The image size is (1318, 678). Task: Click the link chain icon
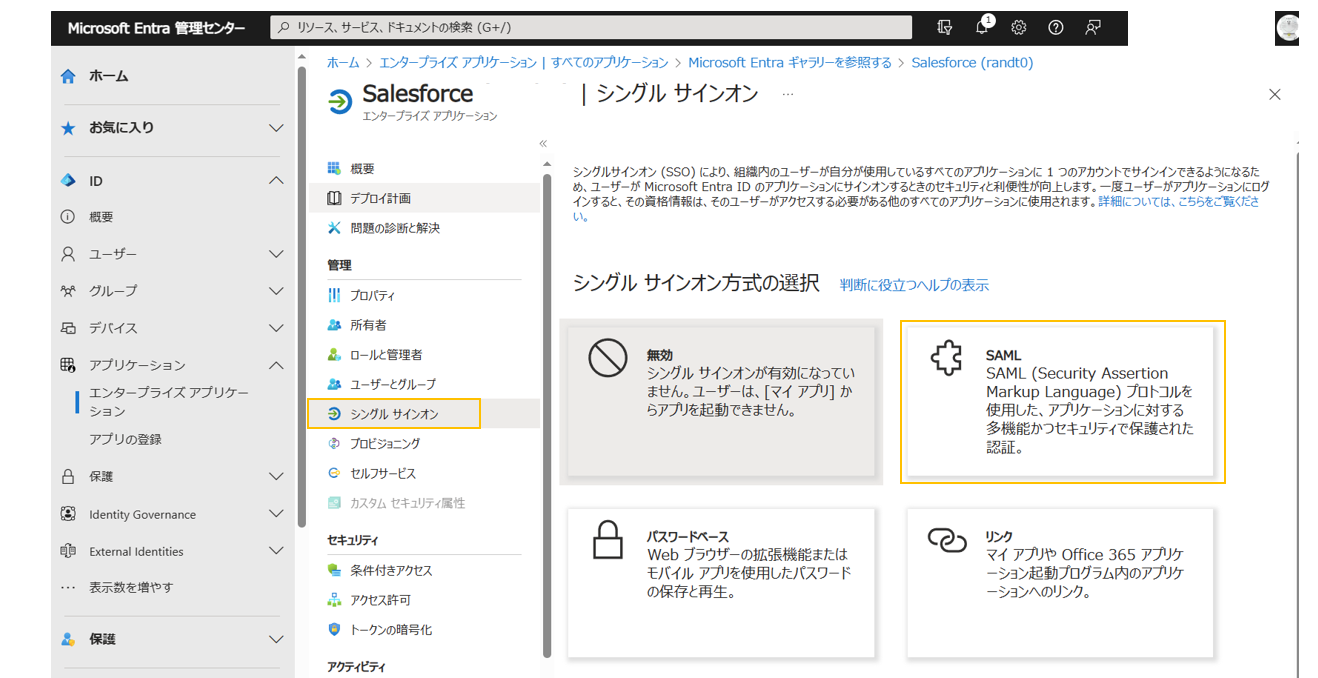[946, 540]
